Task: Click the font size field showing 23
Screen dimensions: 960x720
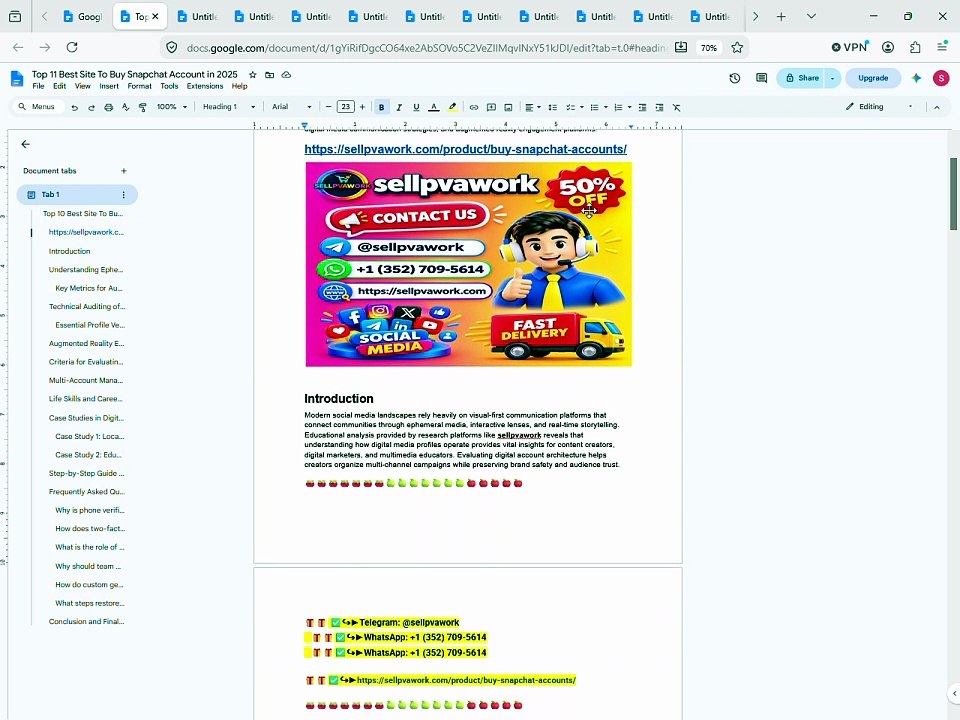Action: click(345, 107)
